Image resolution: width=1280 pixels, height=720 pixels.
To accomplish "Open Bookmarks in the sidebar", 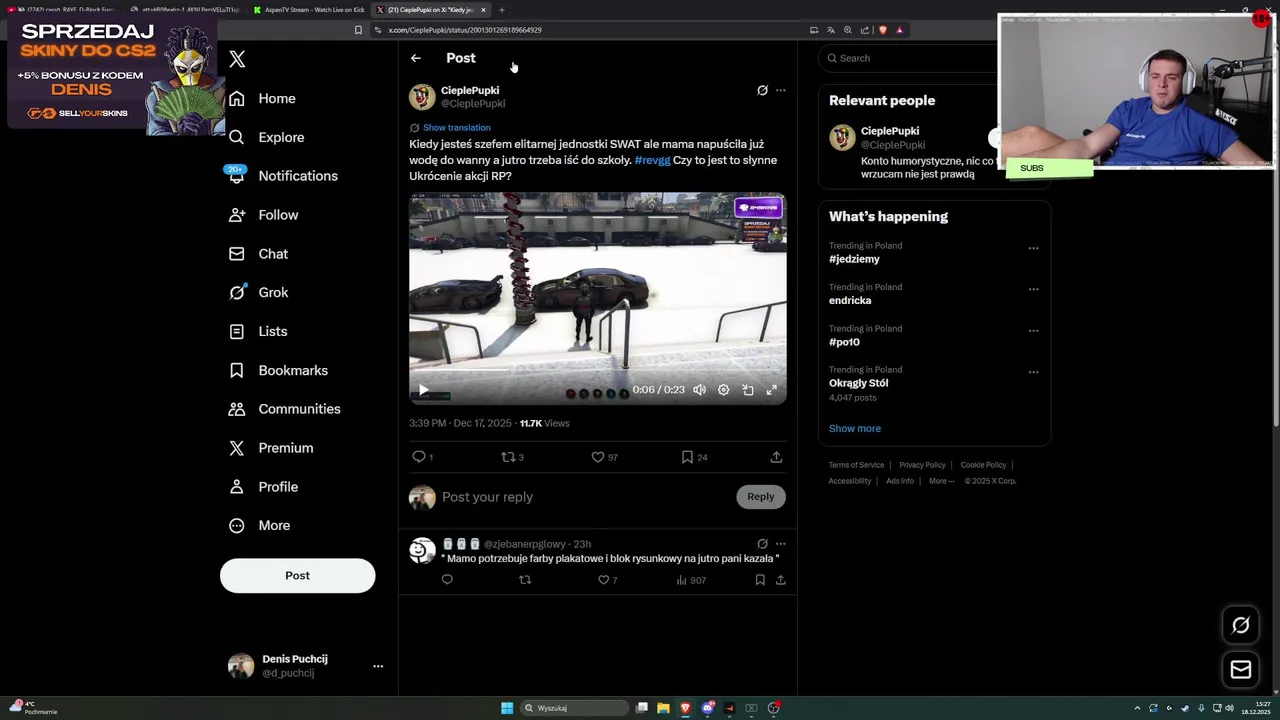I will click(x=278, y=370).
